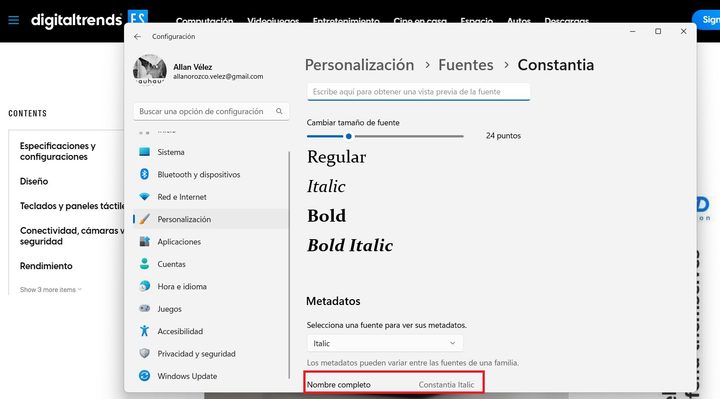Go to Conectividad, cámaras y seguridad link

tap(72, 236)
